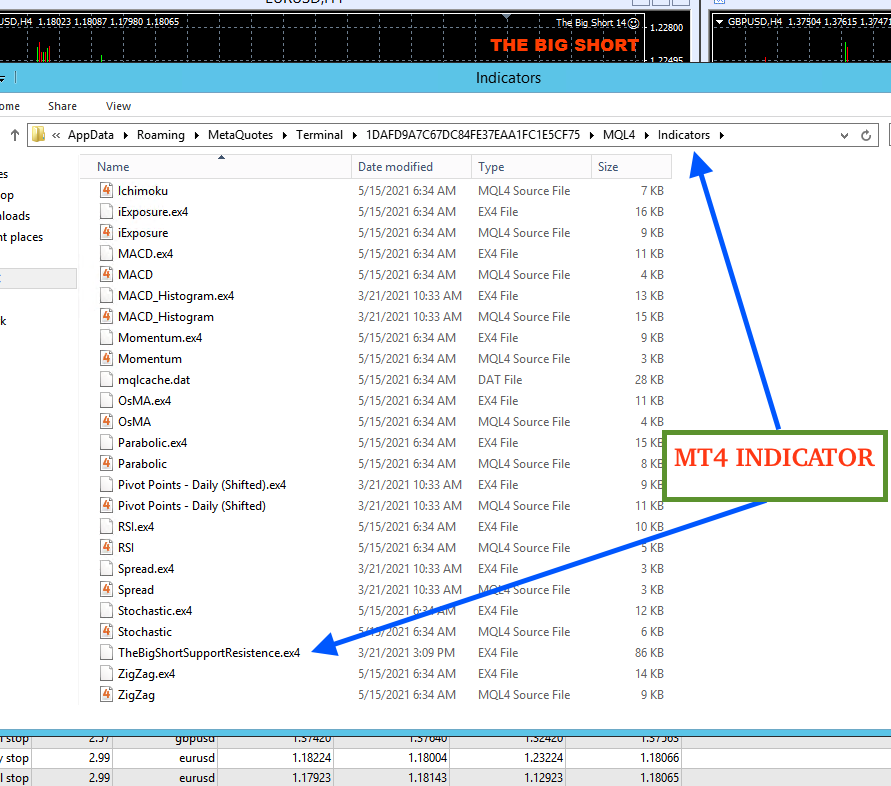Click the Momentum source file icon
The height and width of the screenshot is (786, 891).
(x=106, y=358)
